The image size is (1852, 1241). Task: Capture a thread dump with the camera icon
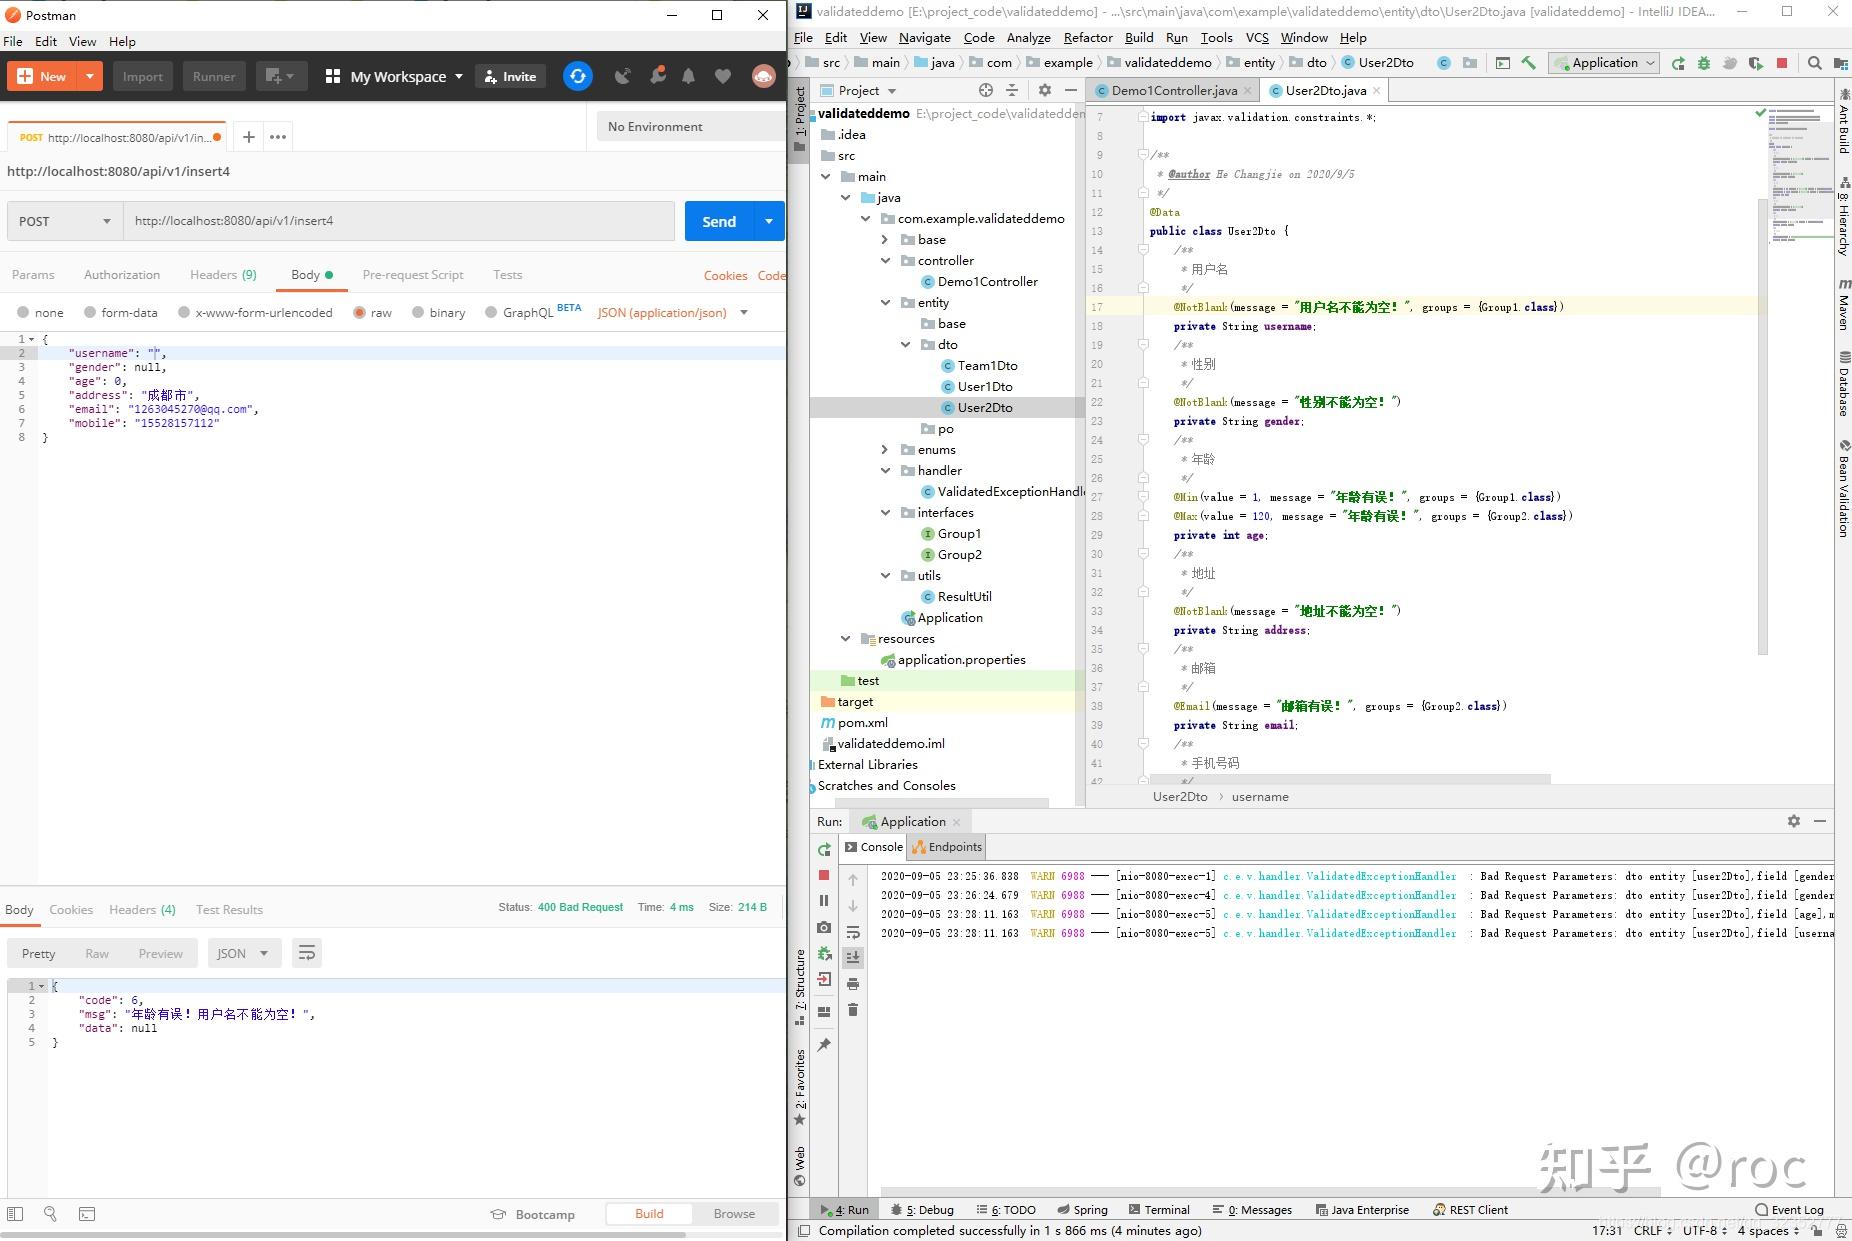pyautogui.click(x=824, y=926)
